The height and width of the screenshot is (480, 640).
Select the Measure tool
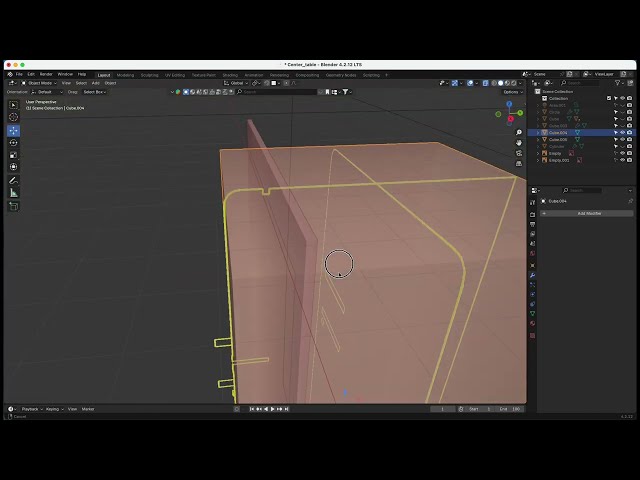[13, 193]
